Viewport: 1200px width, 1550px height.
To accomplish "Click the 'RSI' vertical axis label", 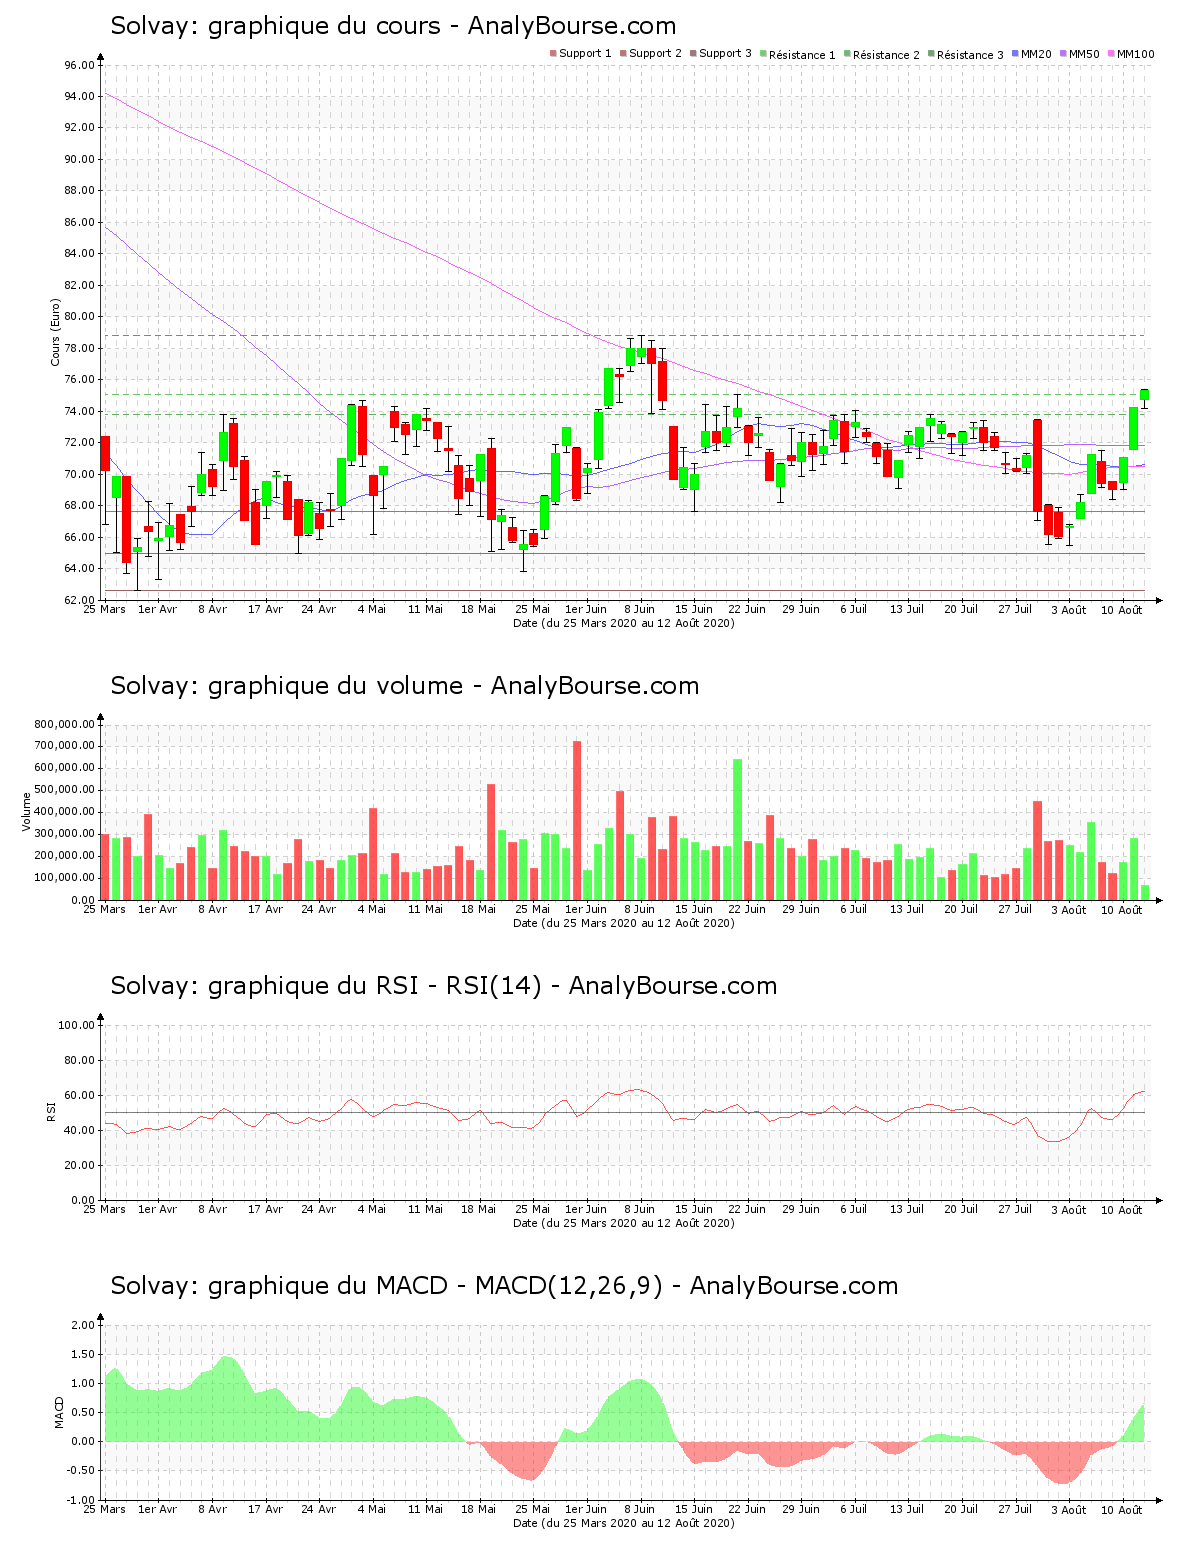I will (x=51, y=1111).
